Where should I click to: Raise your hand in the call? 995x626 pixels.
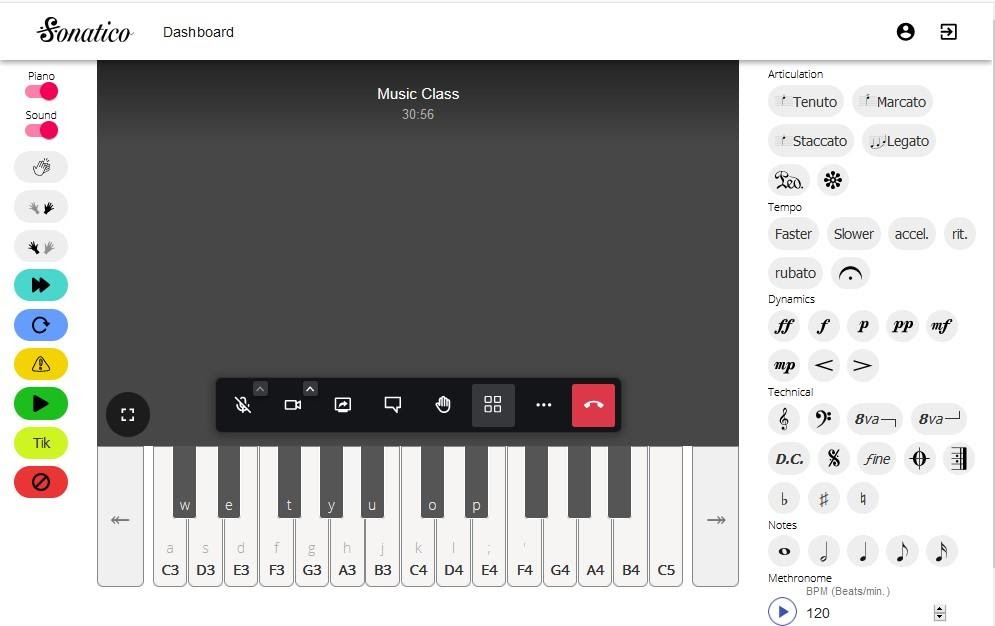click(x=443, y=405)
